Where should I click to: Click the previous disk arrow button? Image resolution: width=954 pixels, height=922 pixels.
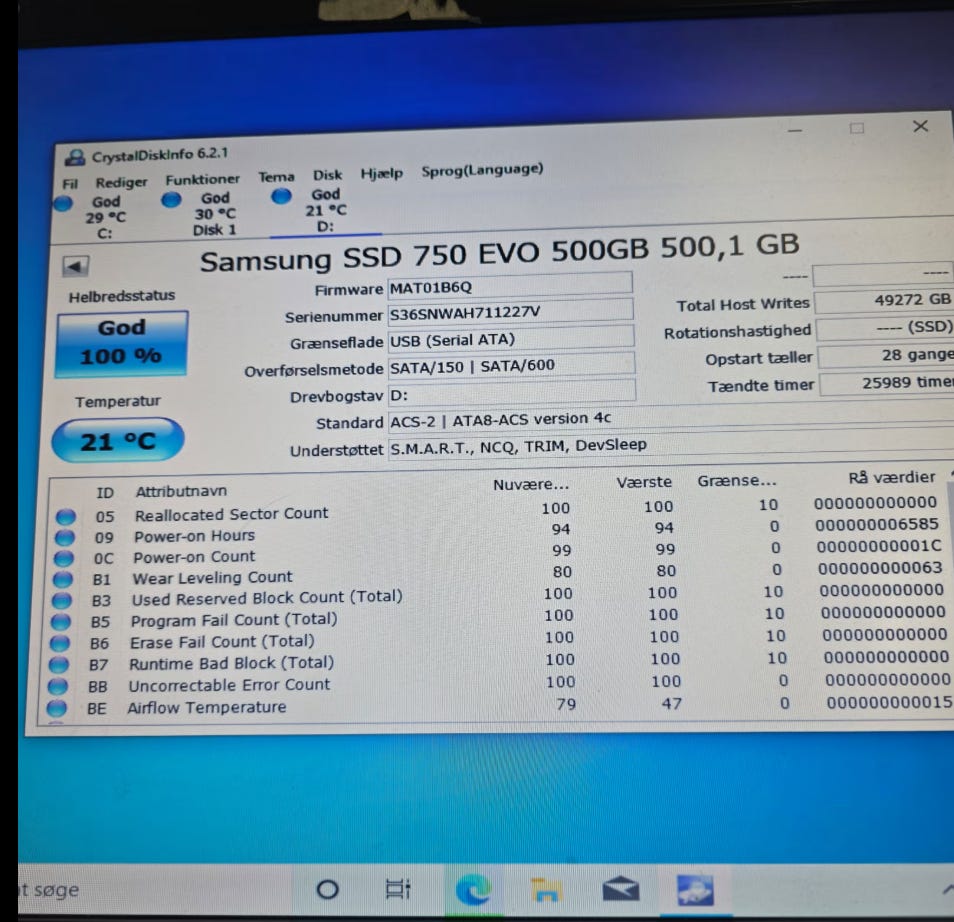tap(75, 267)
